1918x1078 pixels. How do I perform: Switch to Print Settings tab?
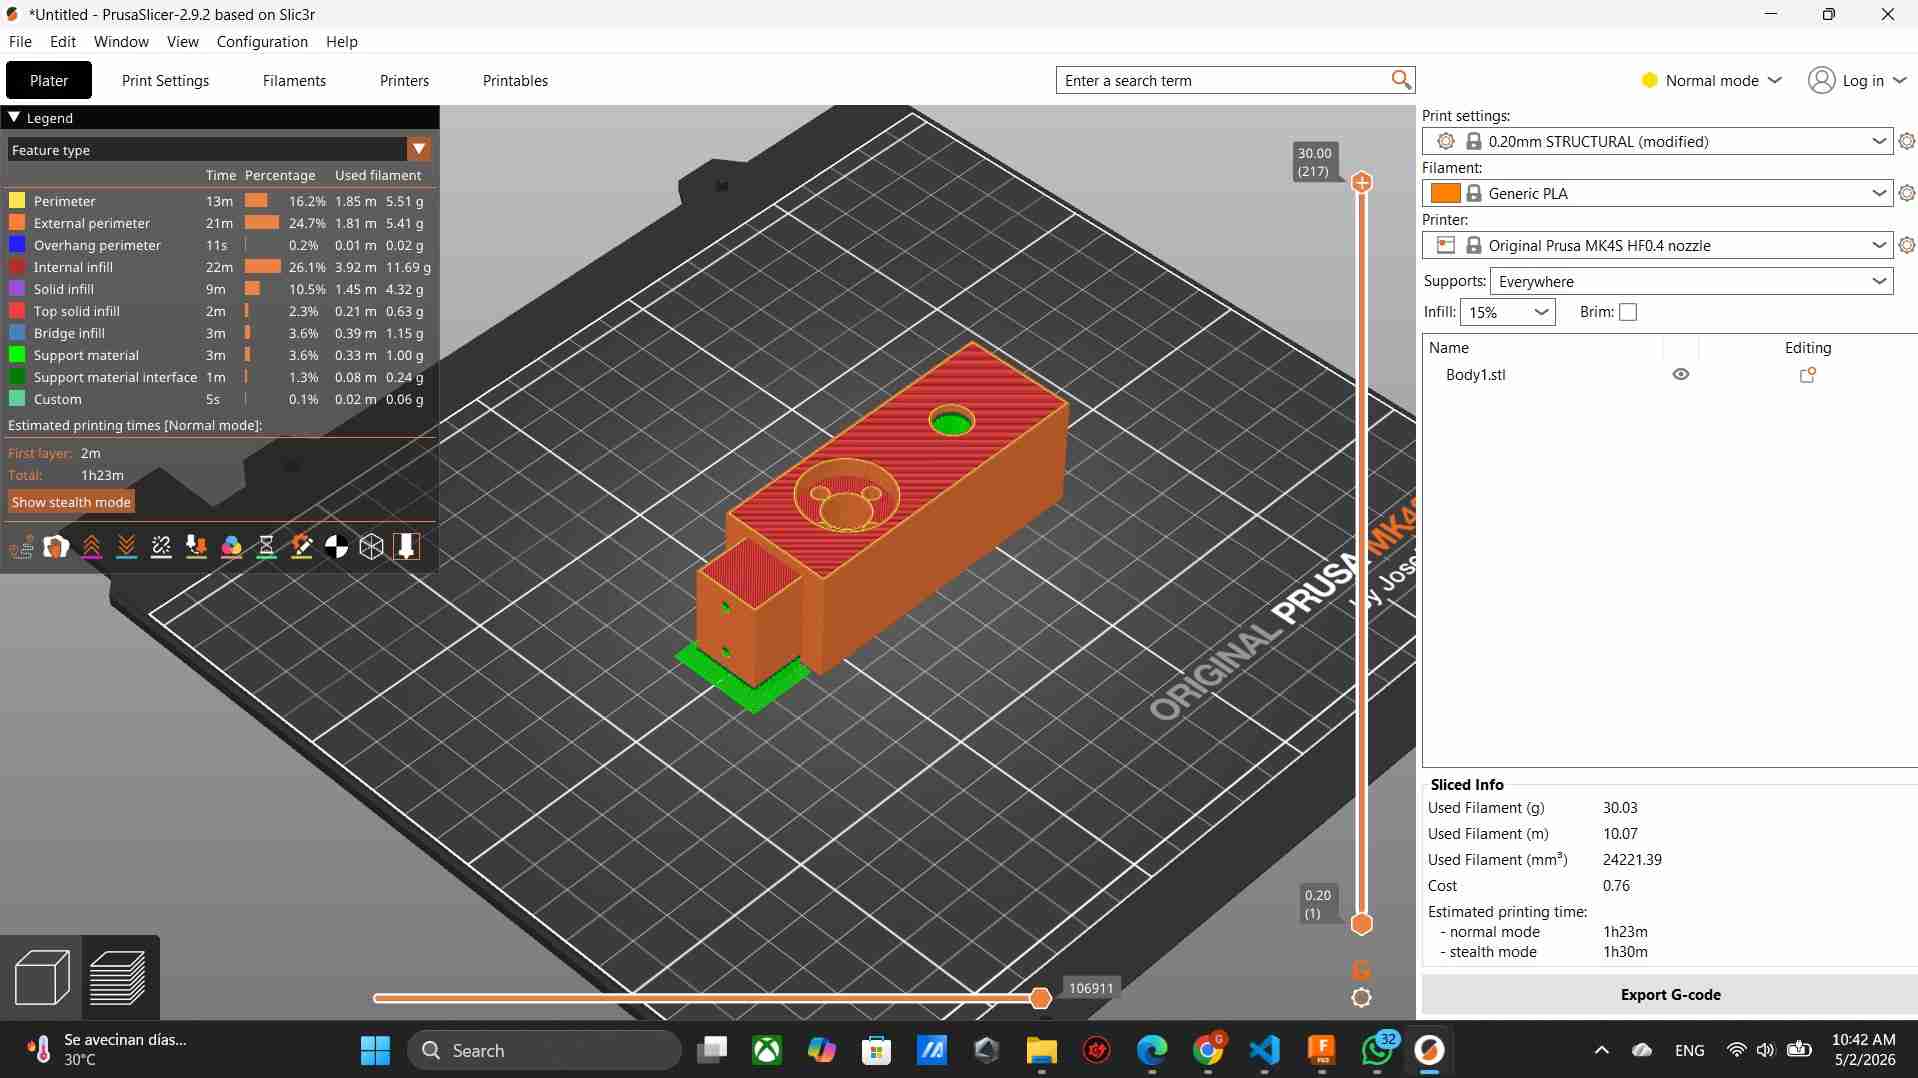165,80
